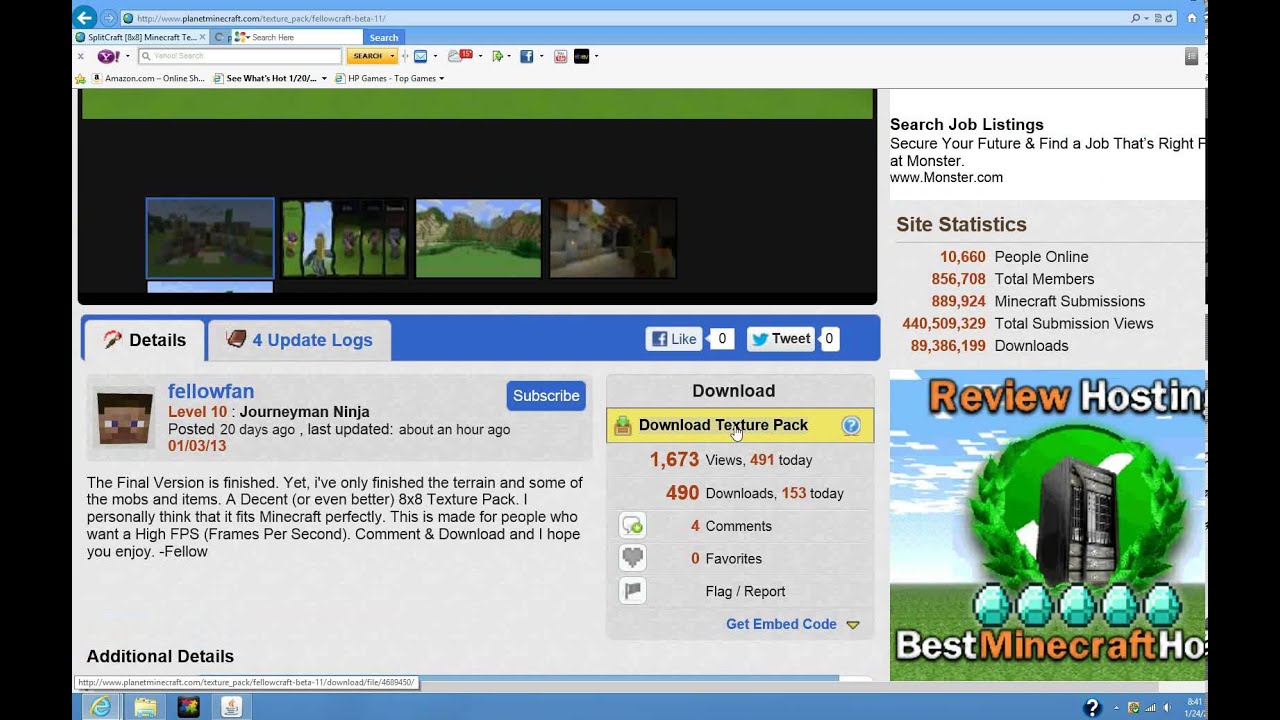Open the HP Games bookmark dropdown arrow
The image size is (1280, 720).
441,78
